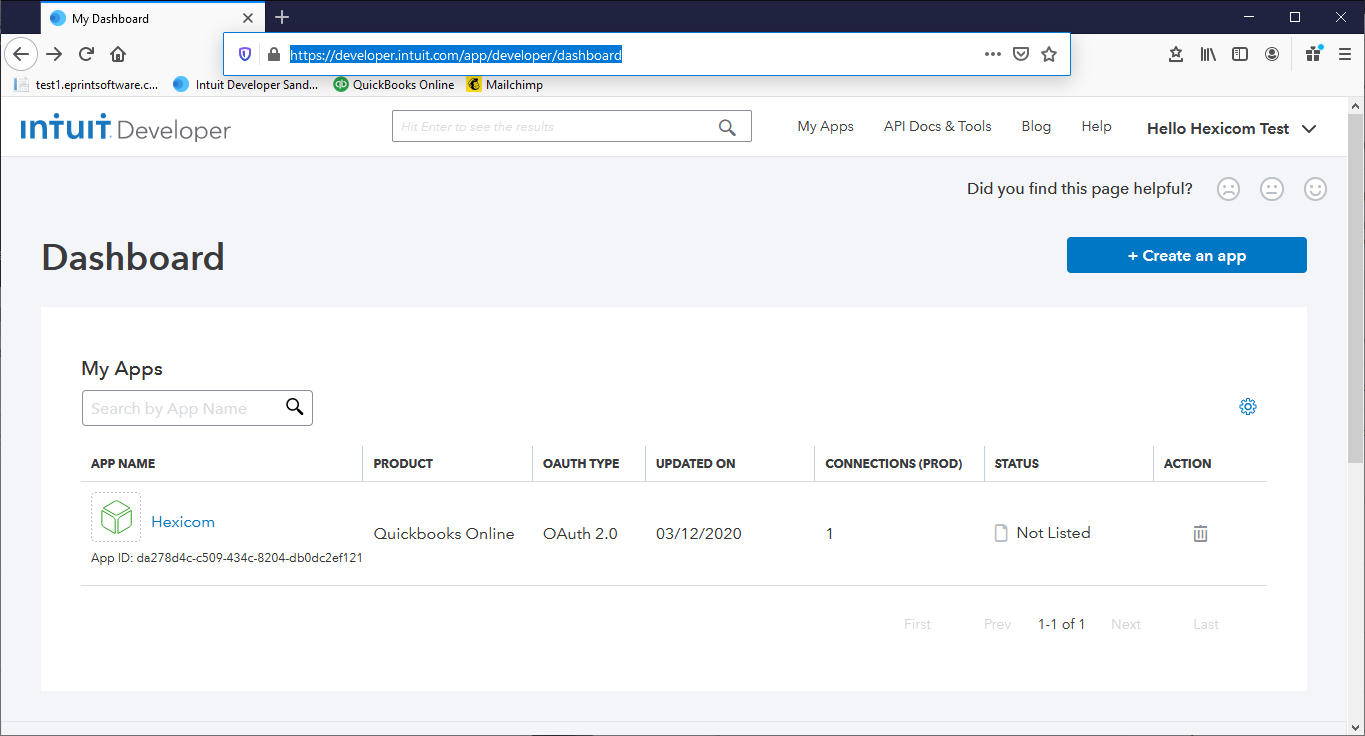
Task: Go back using the browser back arrow
Action: [22, 54]
